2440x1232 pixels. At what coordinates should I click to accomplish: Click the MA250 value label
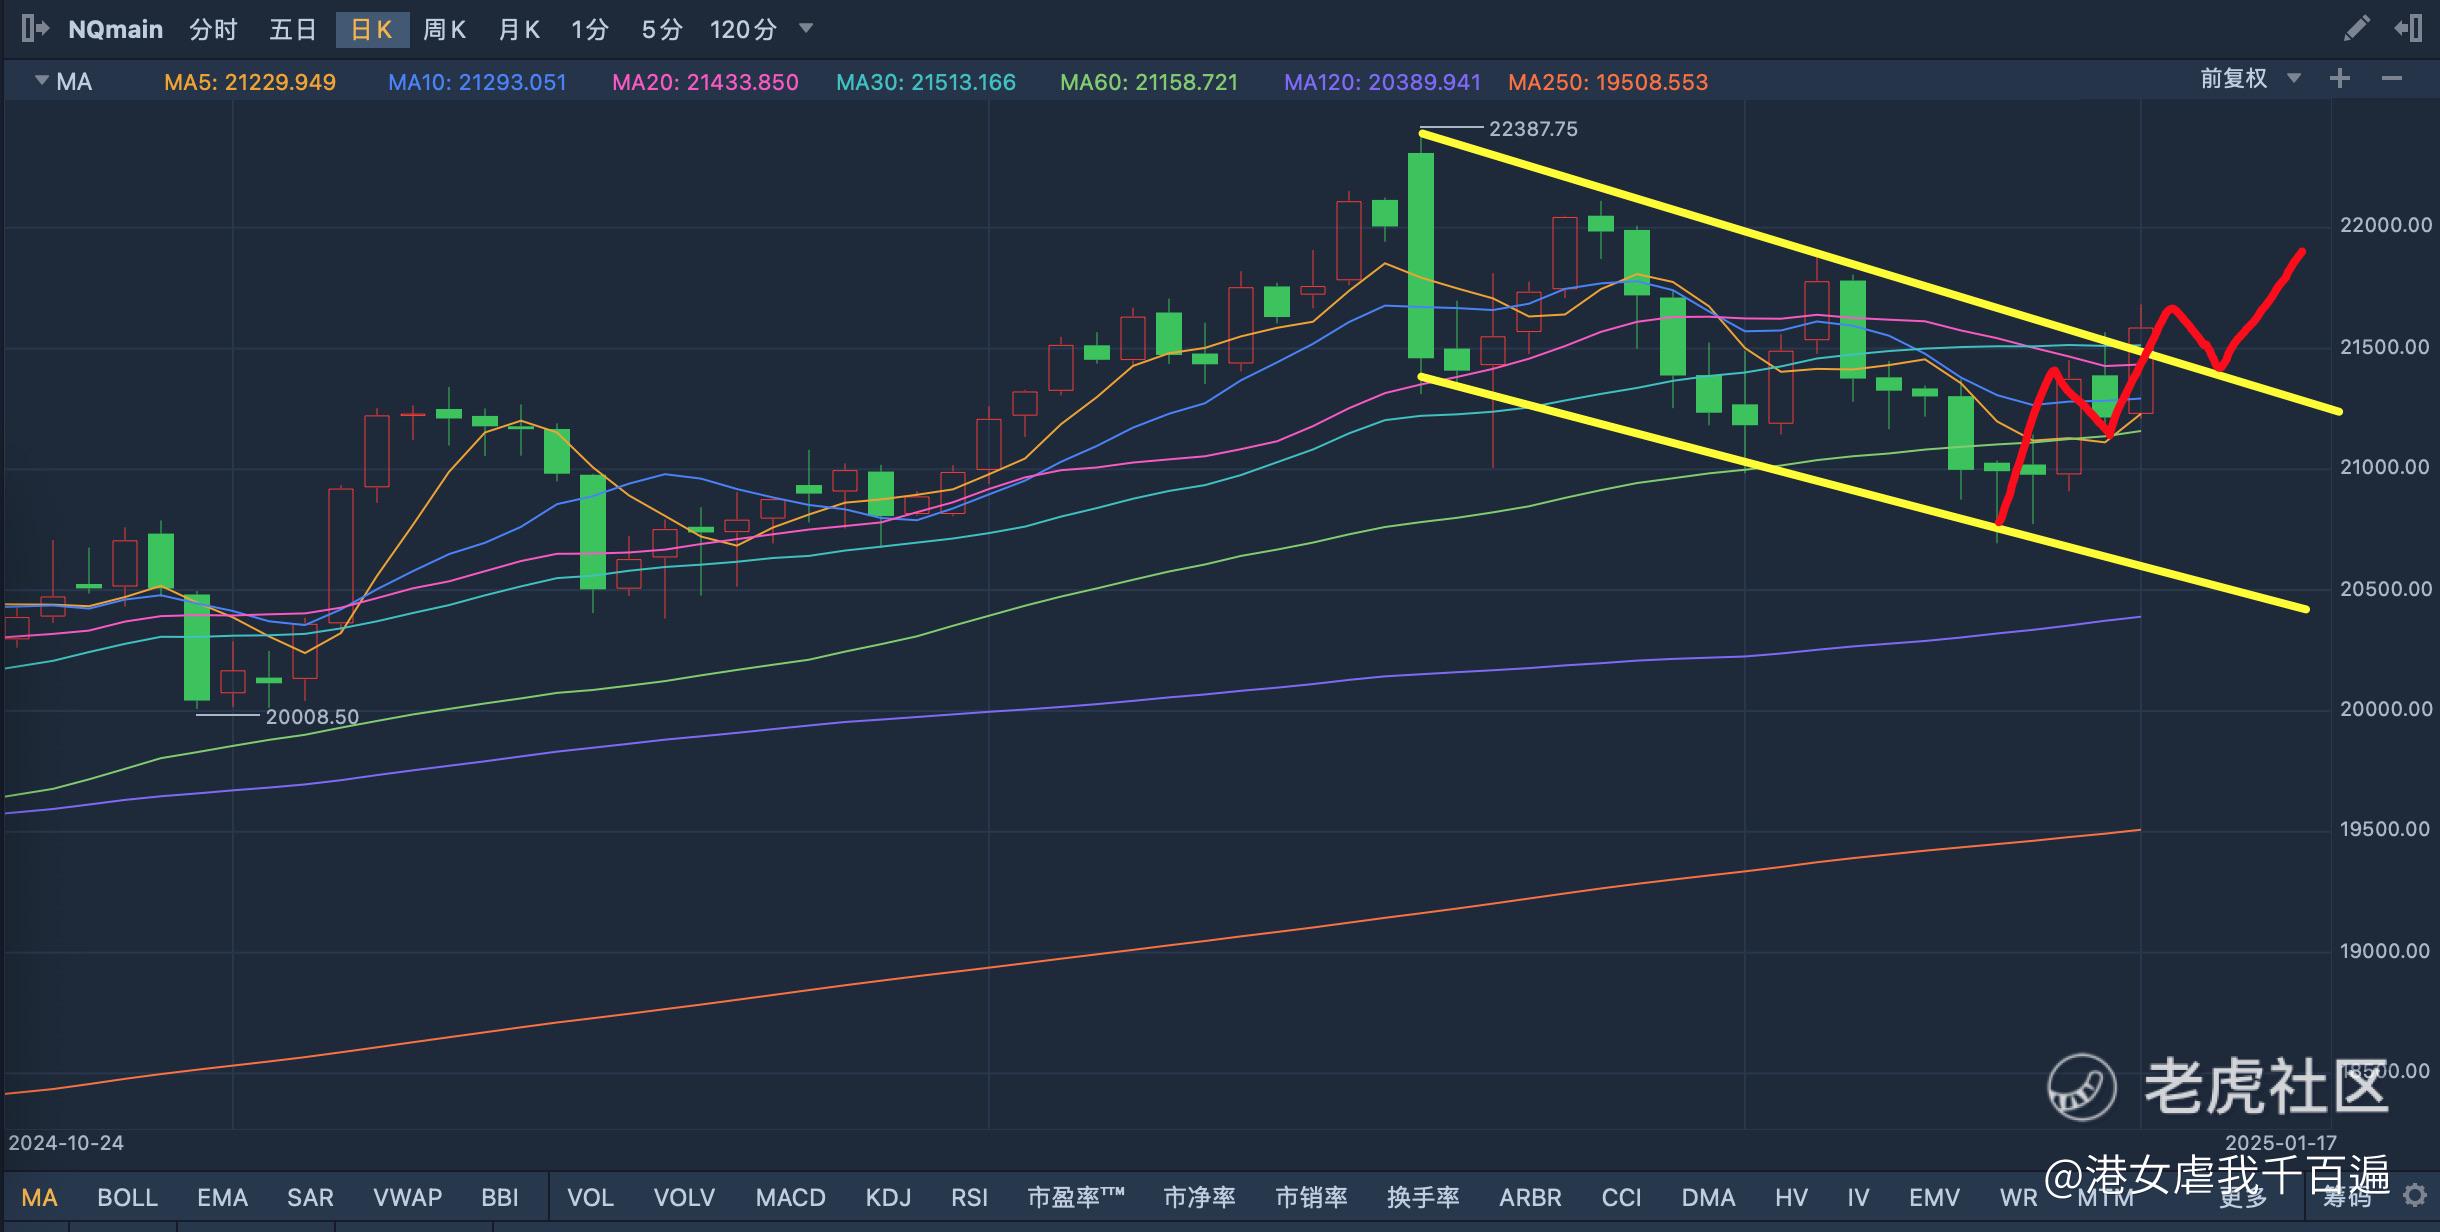pos(1608,82)
